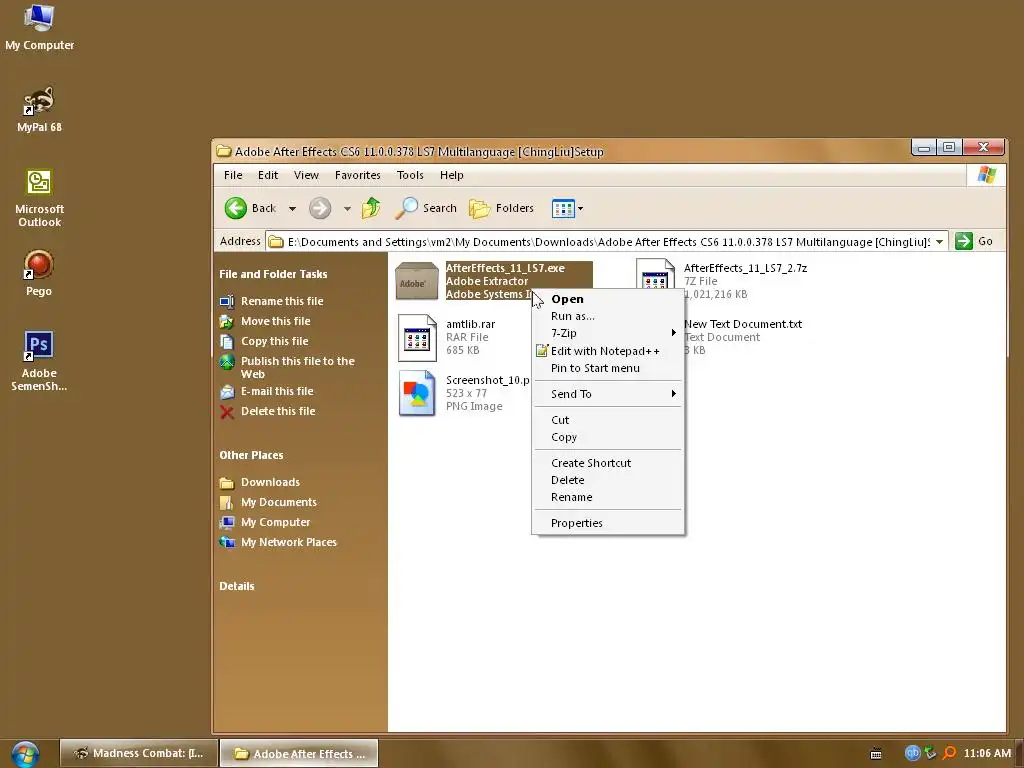
Task: Select amtlib.rar file icon
Action: [417, 338]
